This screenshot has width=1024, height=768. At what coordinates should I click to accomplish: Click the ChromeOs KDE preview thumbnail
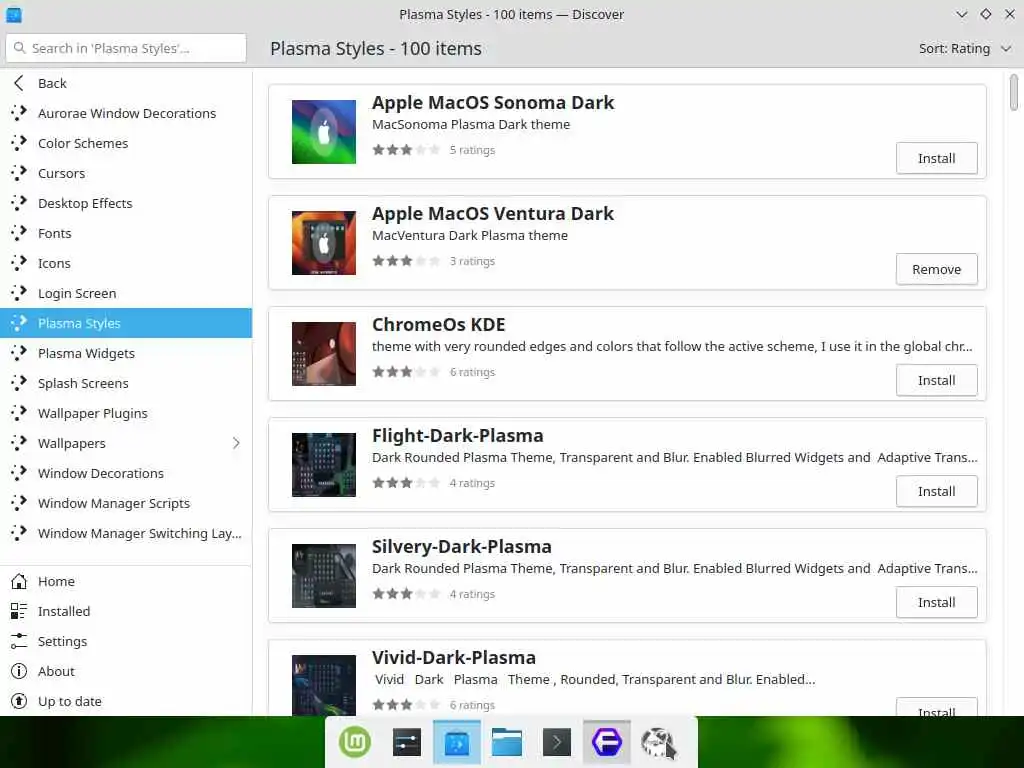pos(324,354)
